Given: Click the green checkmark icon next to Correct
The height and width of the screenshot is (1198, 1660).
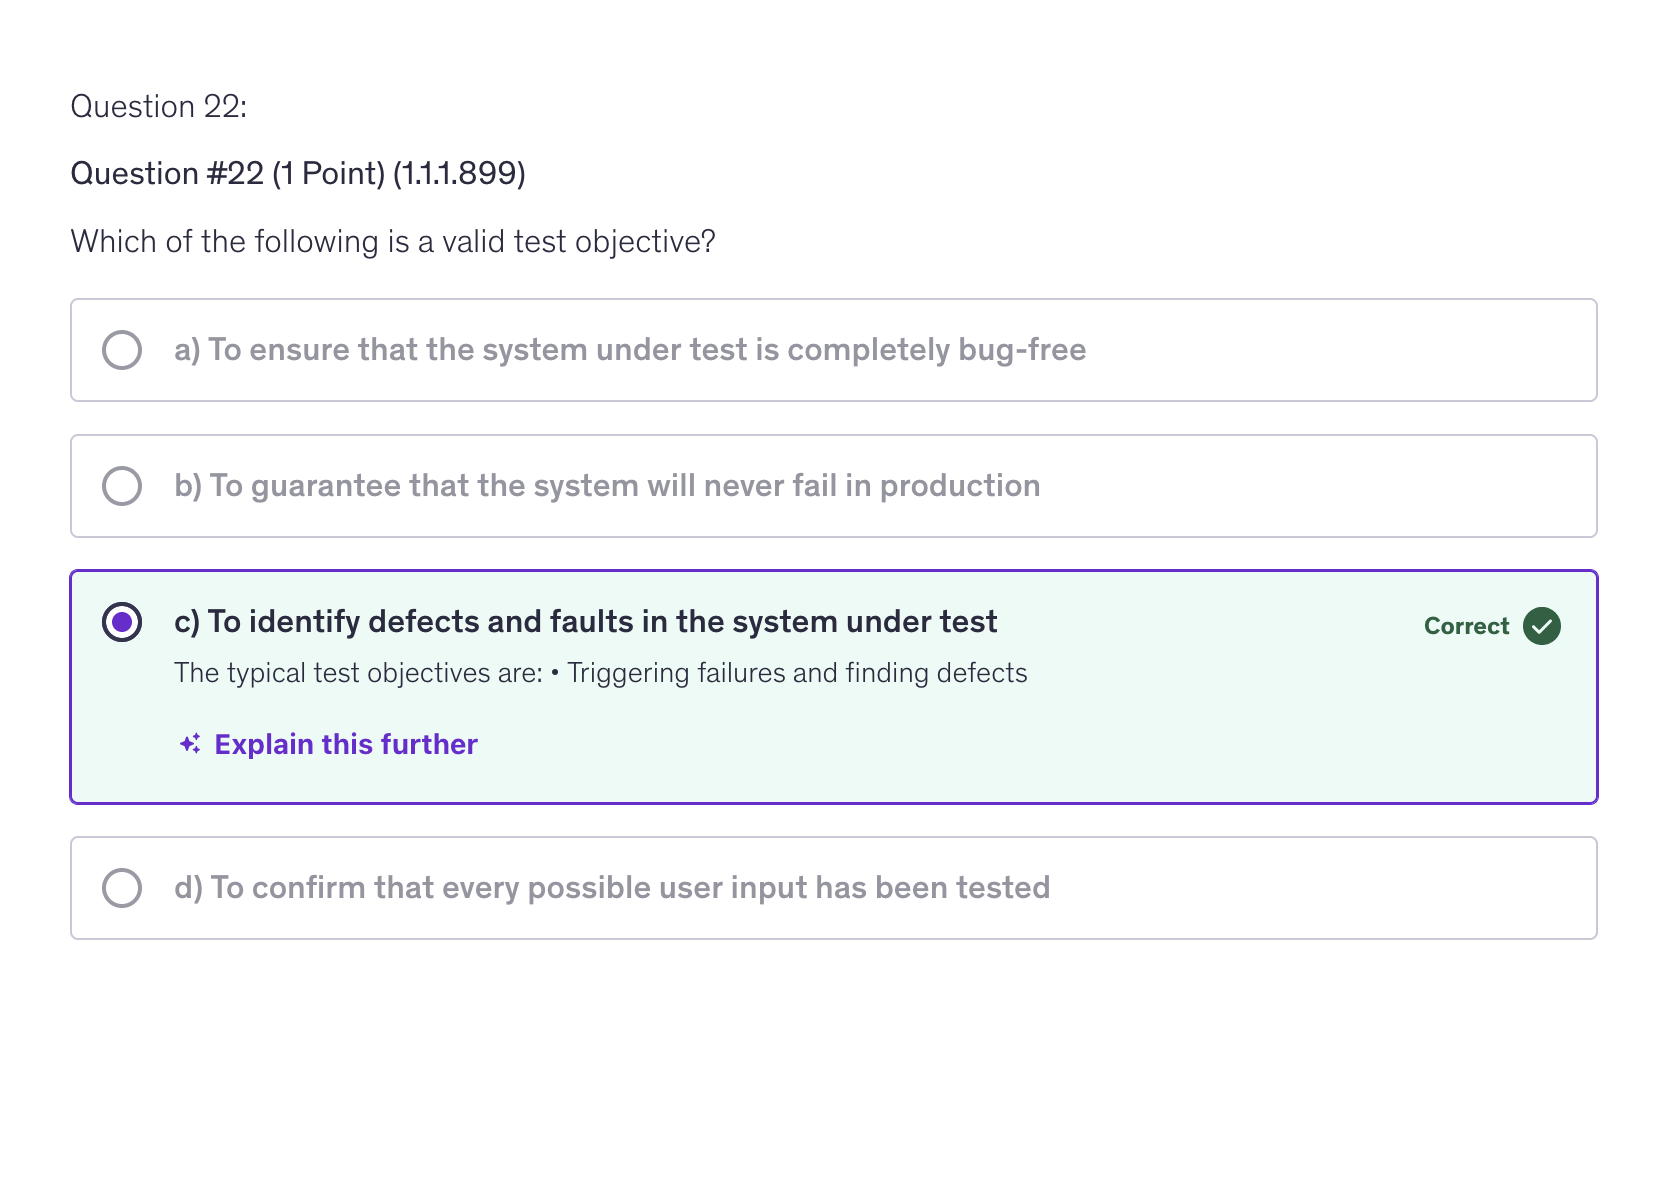Looking at the screenshot, I should (x=1541, y=626).
